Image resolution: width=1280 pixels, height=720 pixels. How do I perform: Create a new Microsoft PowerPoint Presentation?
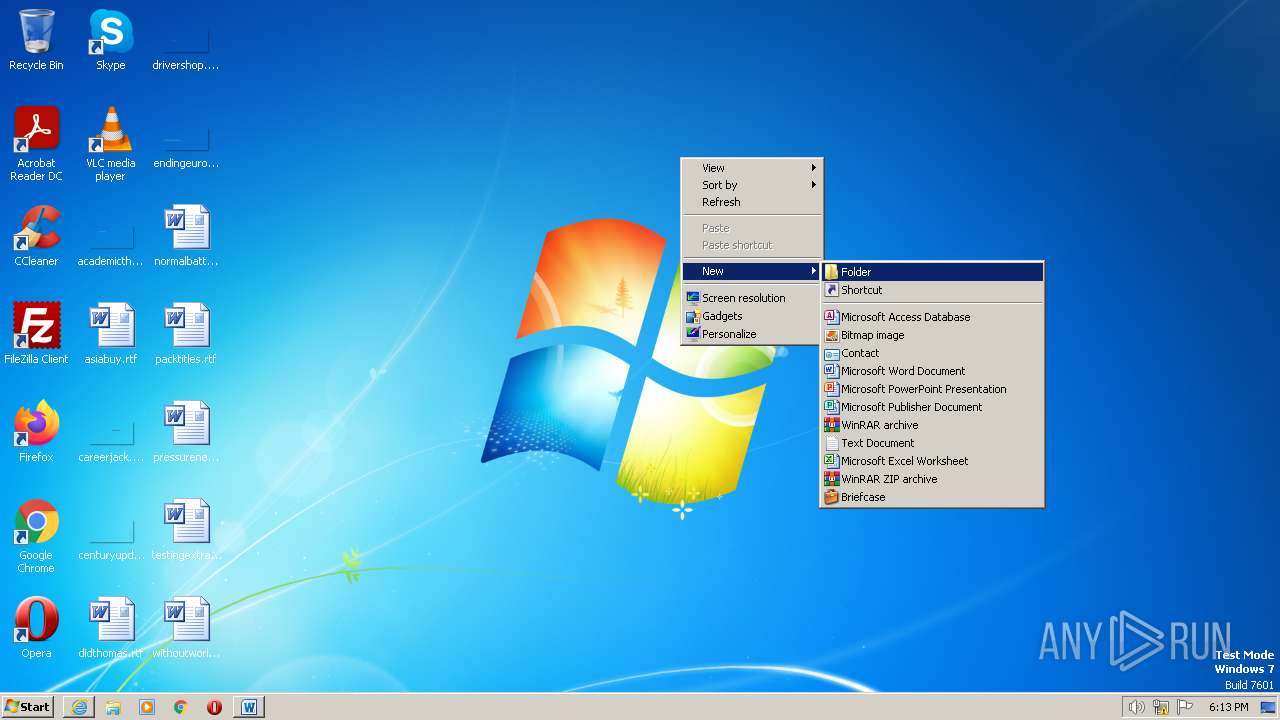point(933,389)
